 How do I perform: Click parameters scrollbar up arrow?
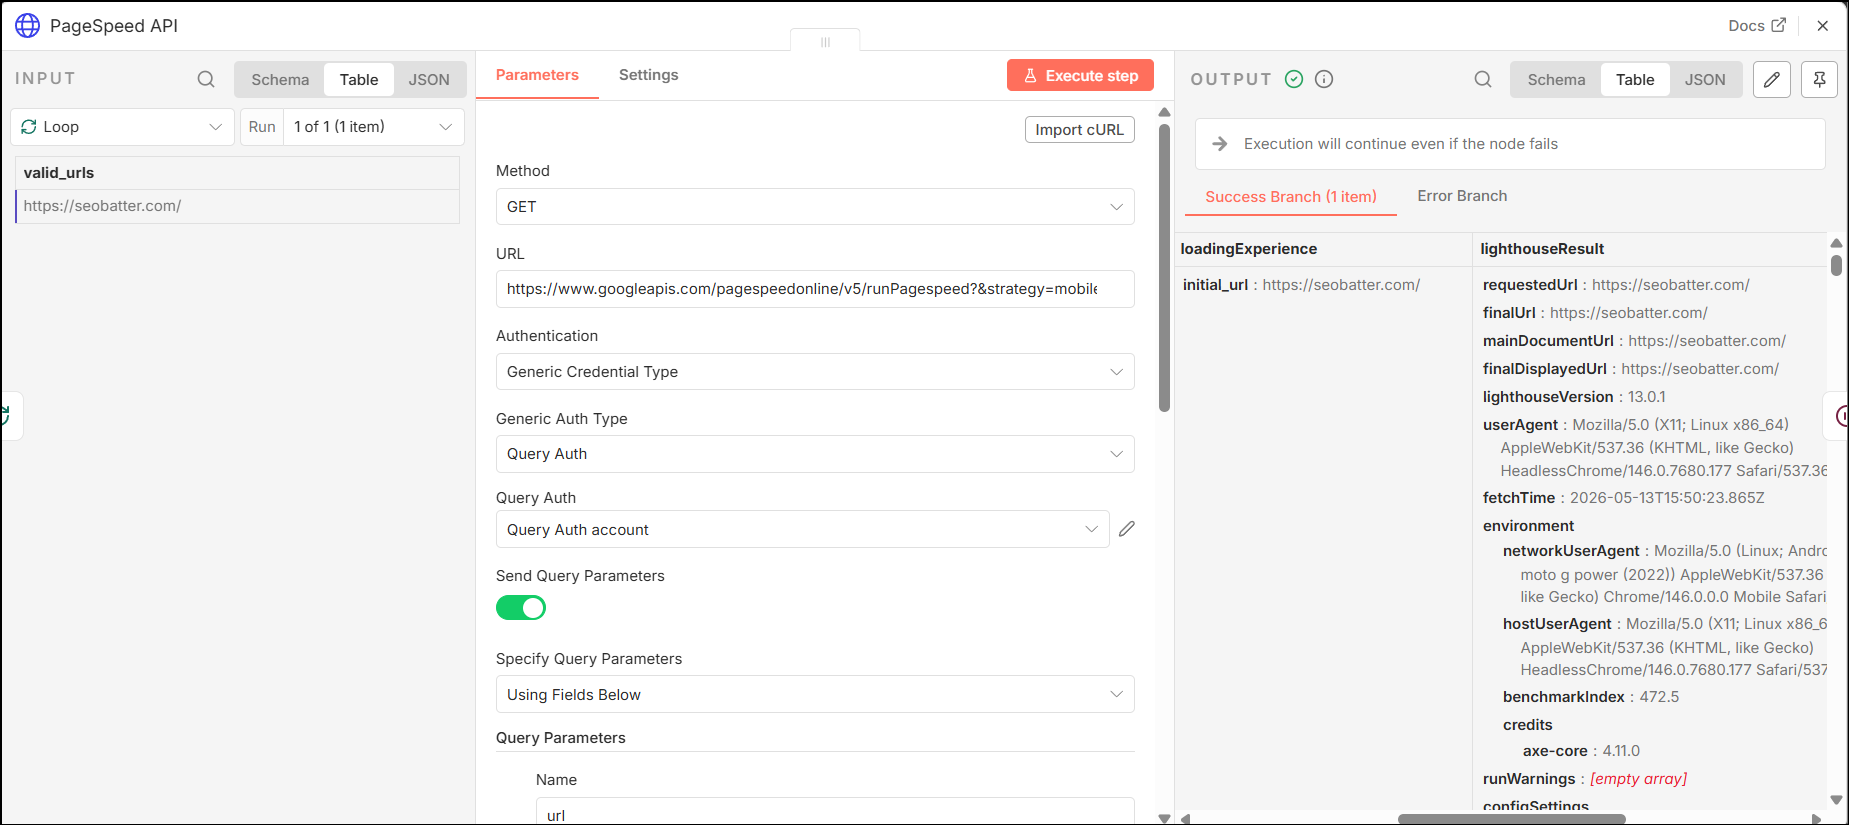click(1164, 112)
